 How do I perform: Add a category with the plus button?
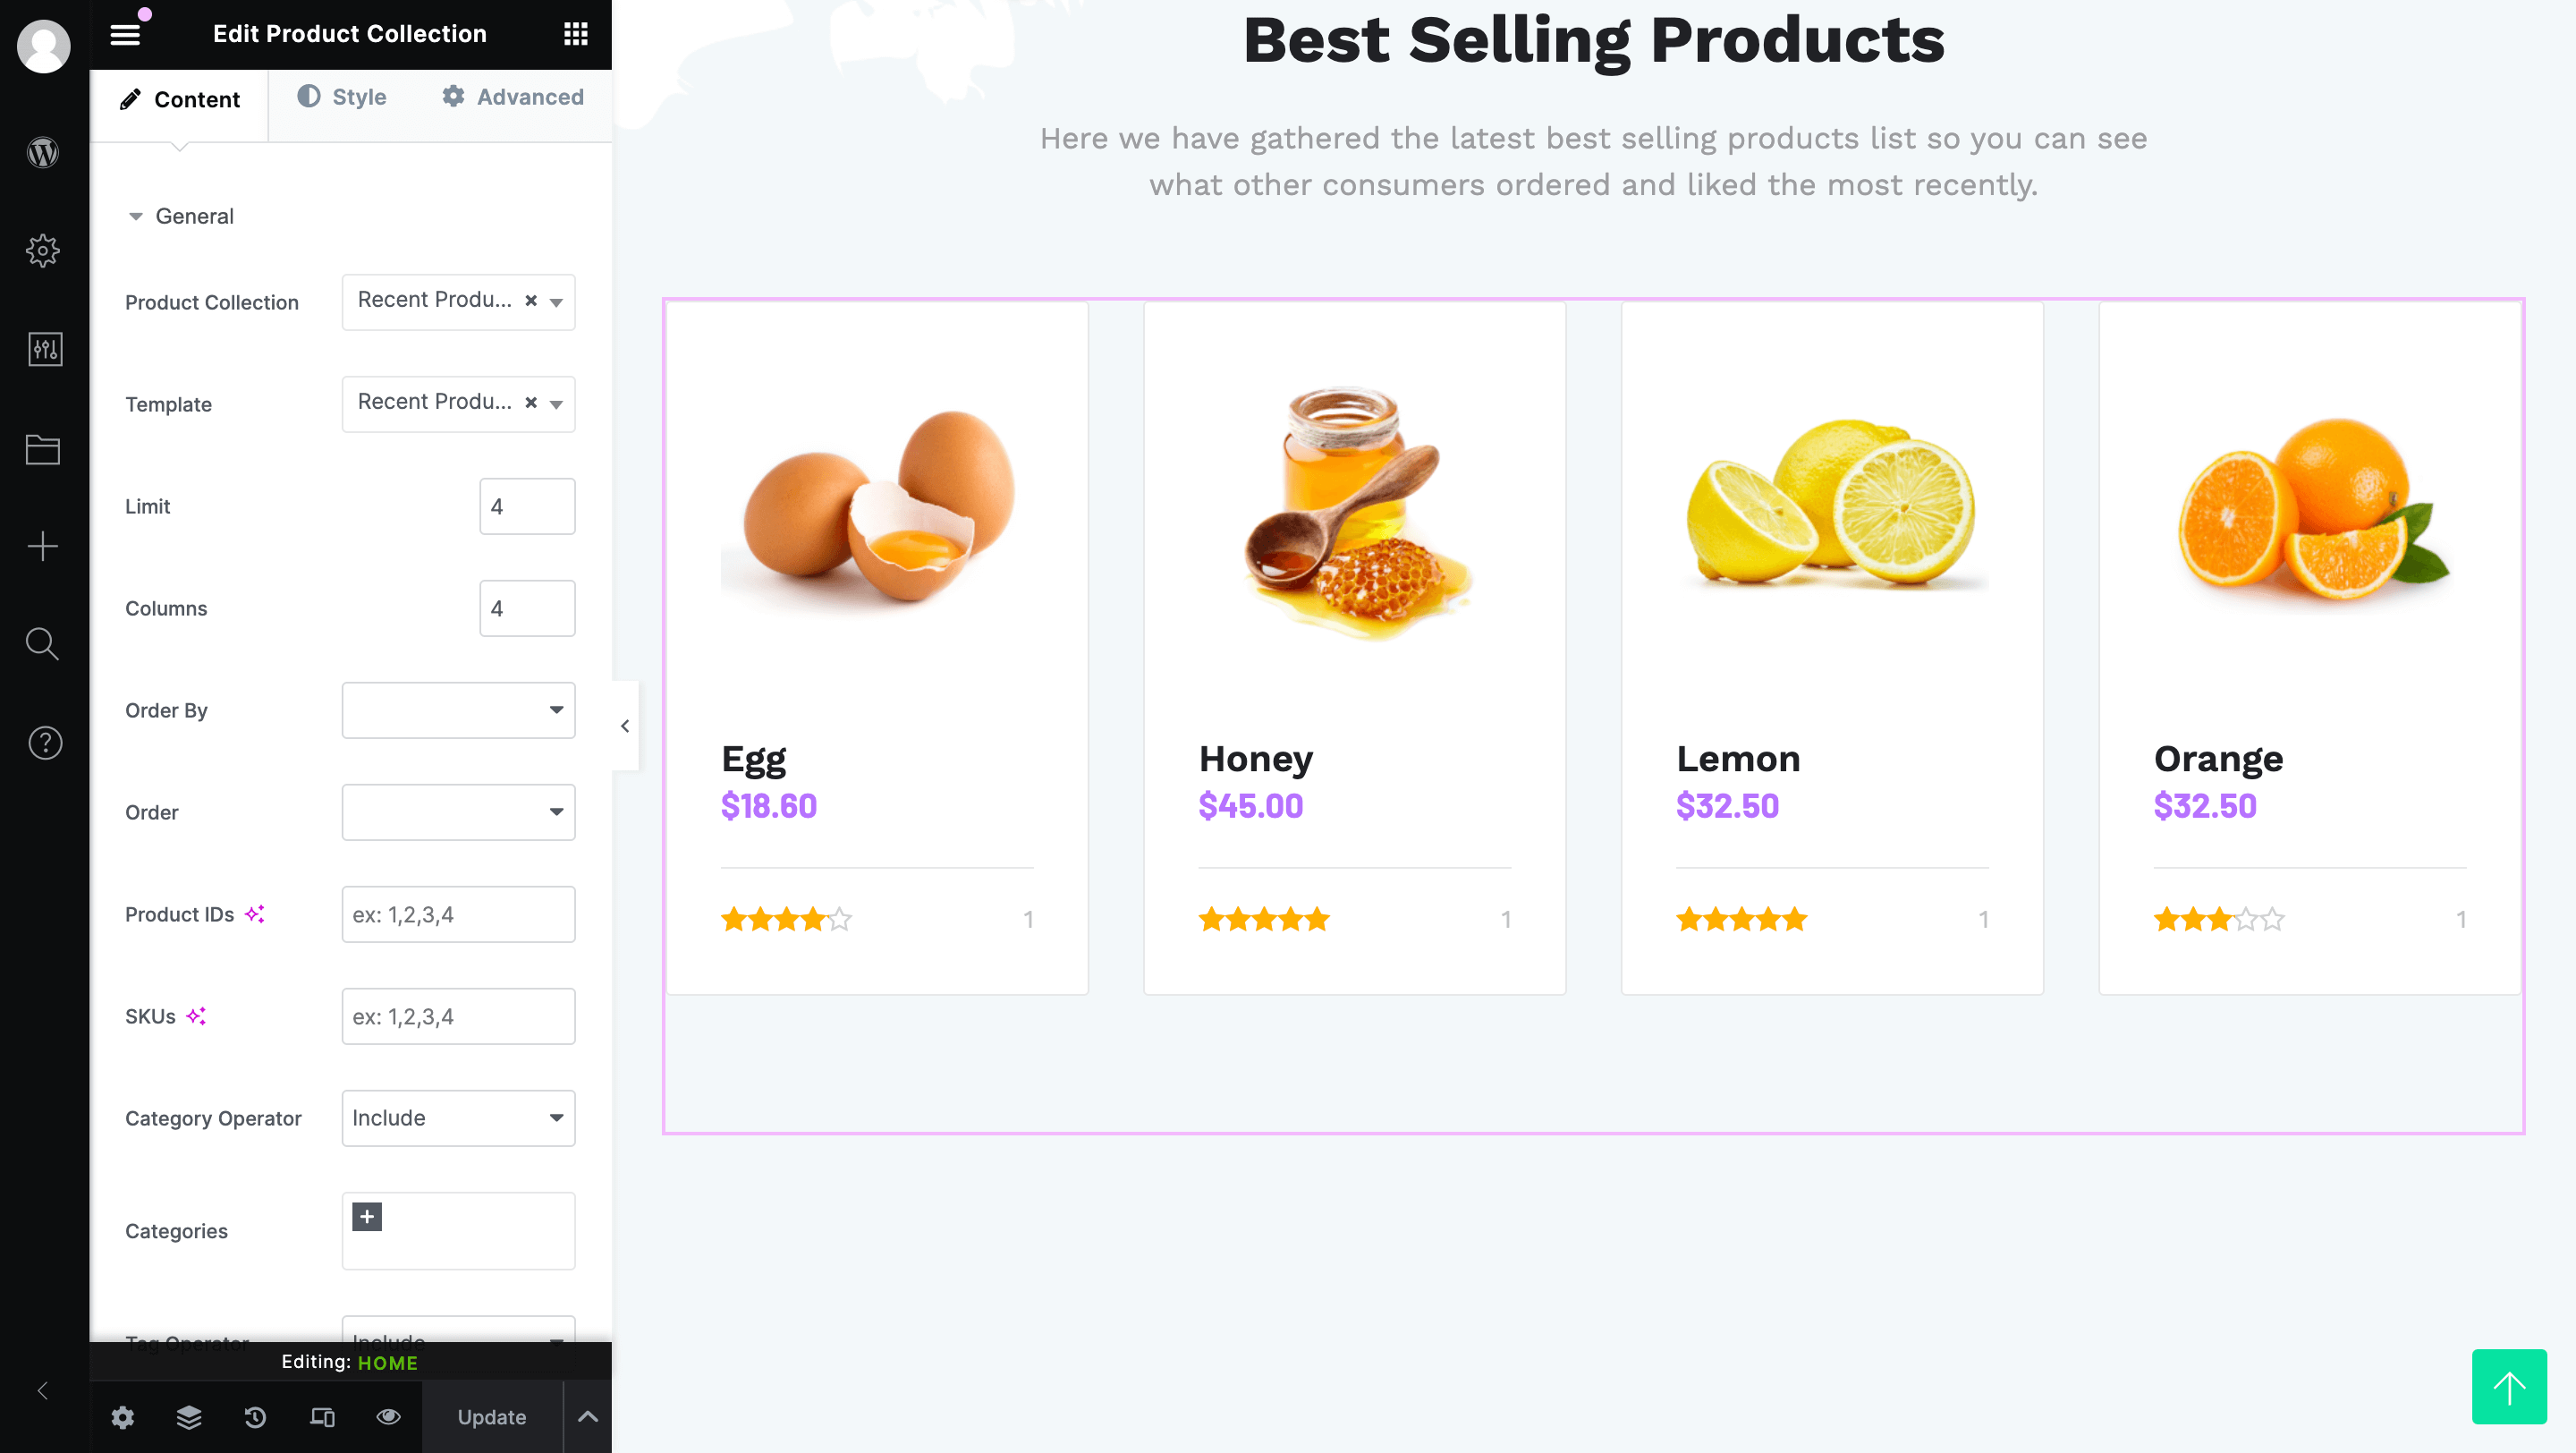367,1216
